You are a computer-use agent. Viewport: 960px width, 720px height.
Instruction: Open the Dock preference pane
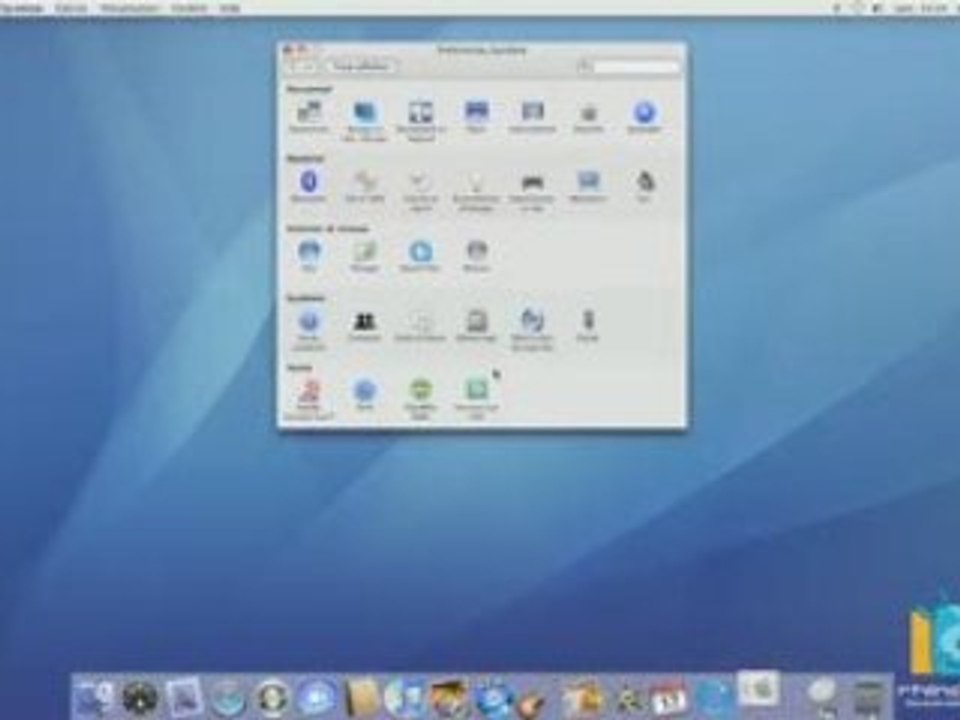pos(476,116)
